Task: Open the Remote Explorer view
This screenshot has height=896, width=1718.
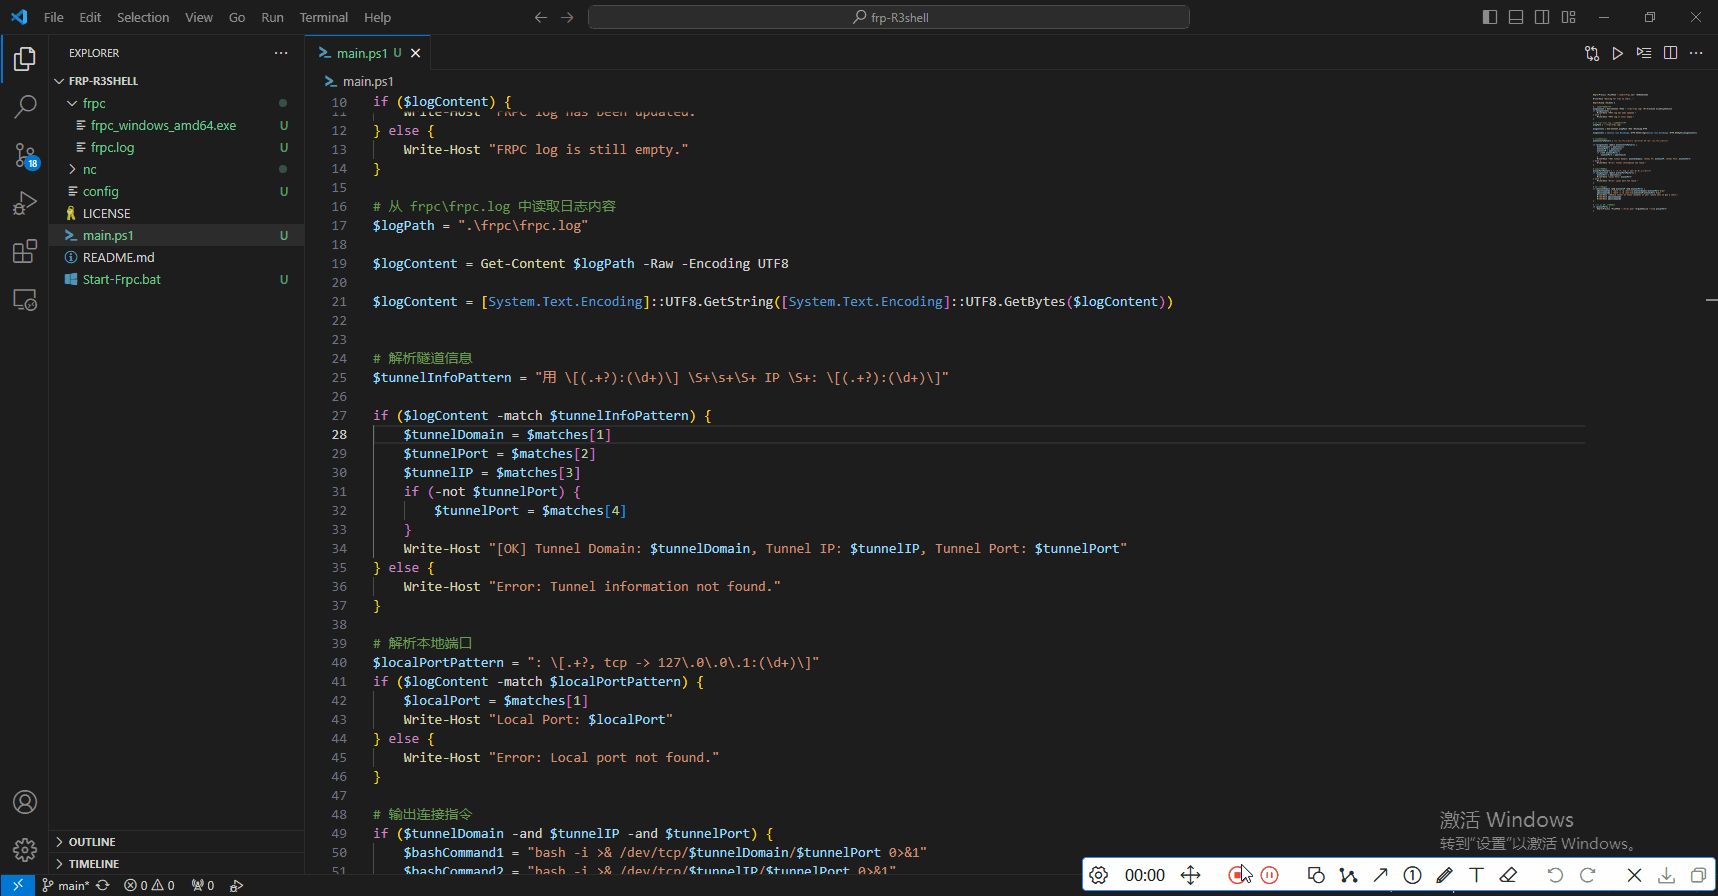Action: pyautogui.click(x=25, y=299)
